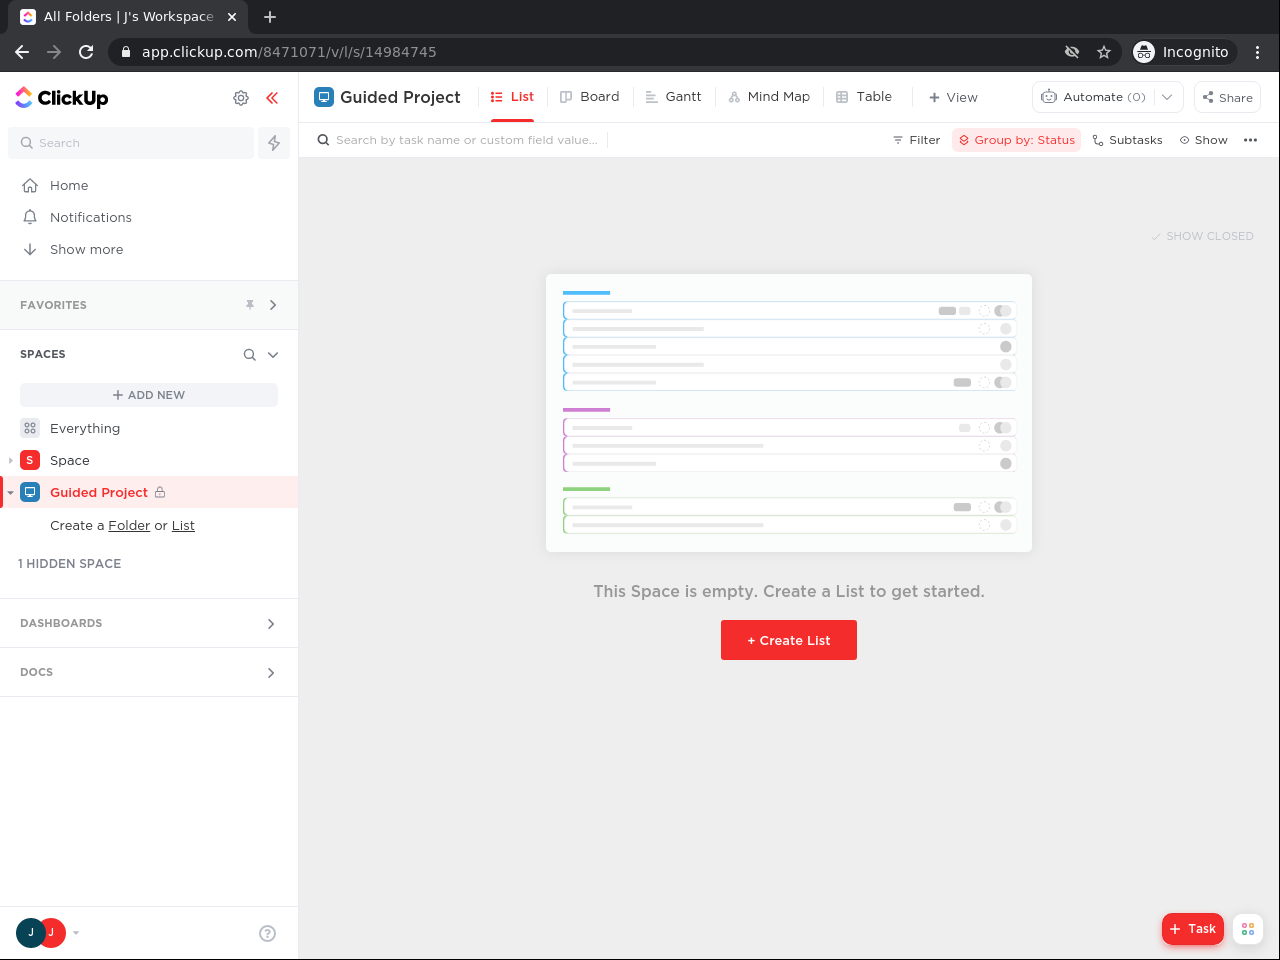Click the Guided Project space icon in header
This screenshot has height=960, width=1280.
tap(324, 97)
